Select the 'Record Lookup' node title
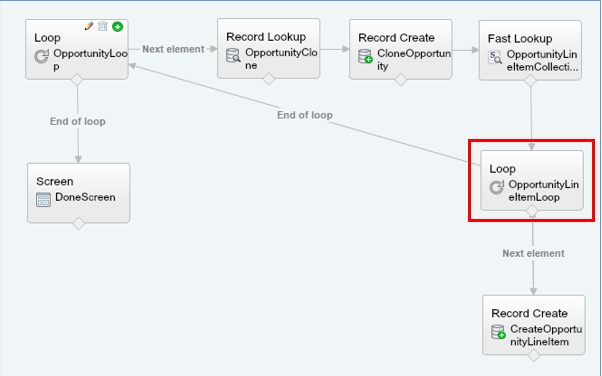Viewport: 602px width, 376px height. click(266, 37)
